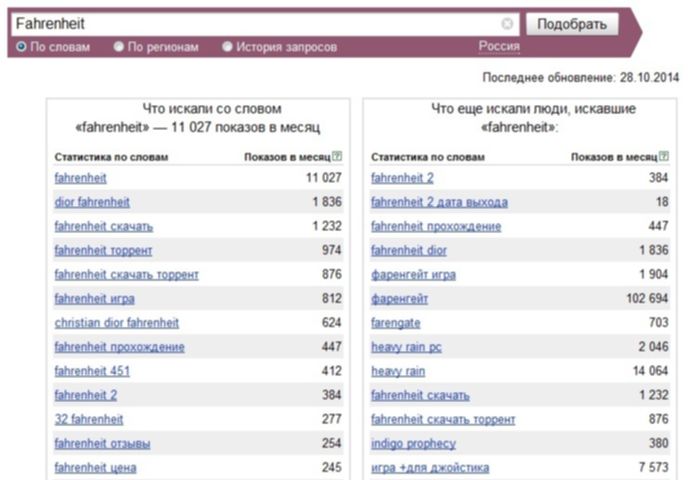The width and height of the screenshot is (688, 480).
Task: Click right table 'Статистика по словам' header
Action: point(428,157)
